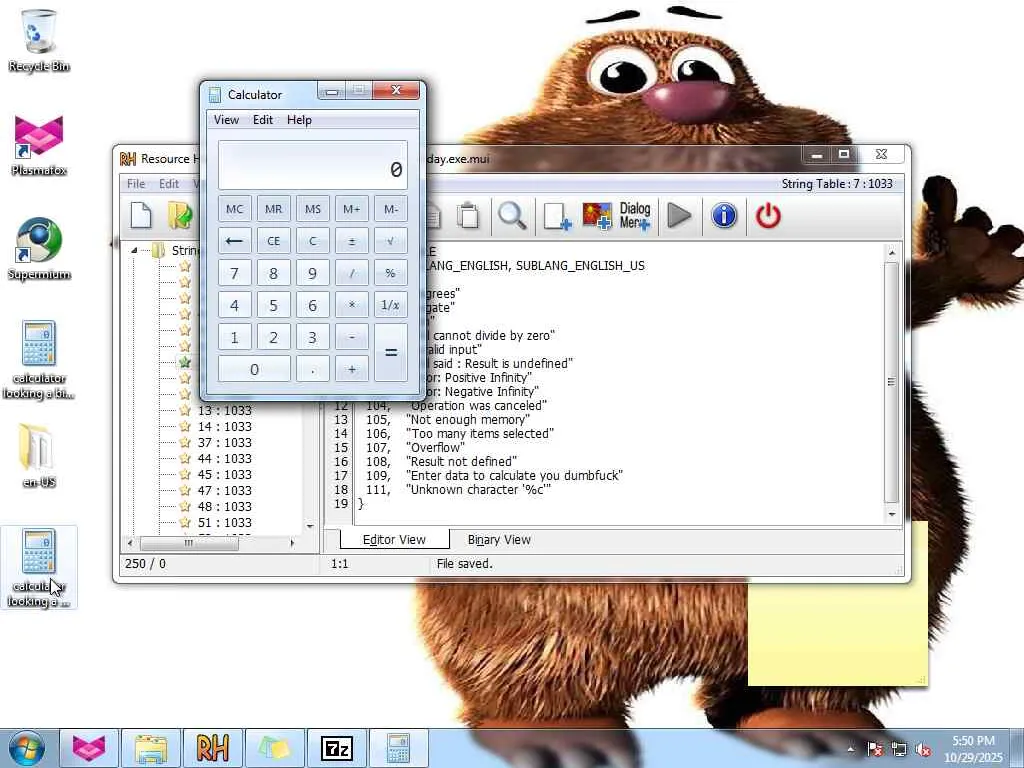Image resolution: width=1024 pixels, height=768 pixels.
Task: Click the editor vertical scrollbar thumb
Action: (891, 382)
